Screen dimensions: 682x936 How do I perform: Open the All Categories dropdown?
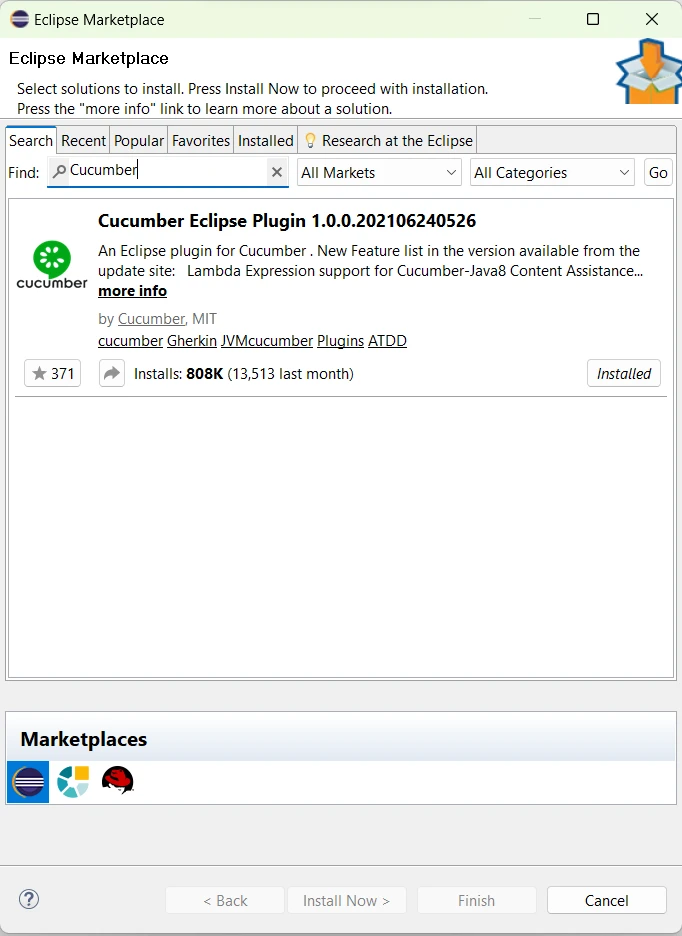coord(552,173)
